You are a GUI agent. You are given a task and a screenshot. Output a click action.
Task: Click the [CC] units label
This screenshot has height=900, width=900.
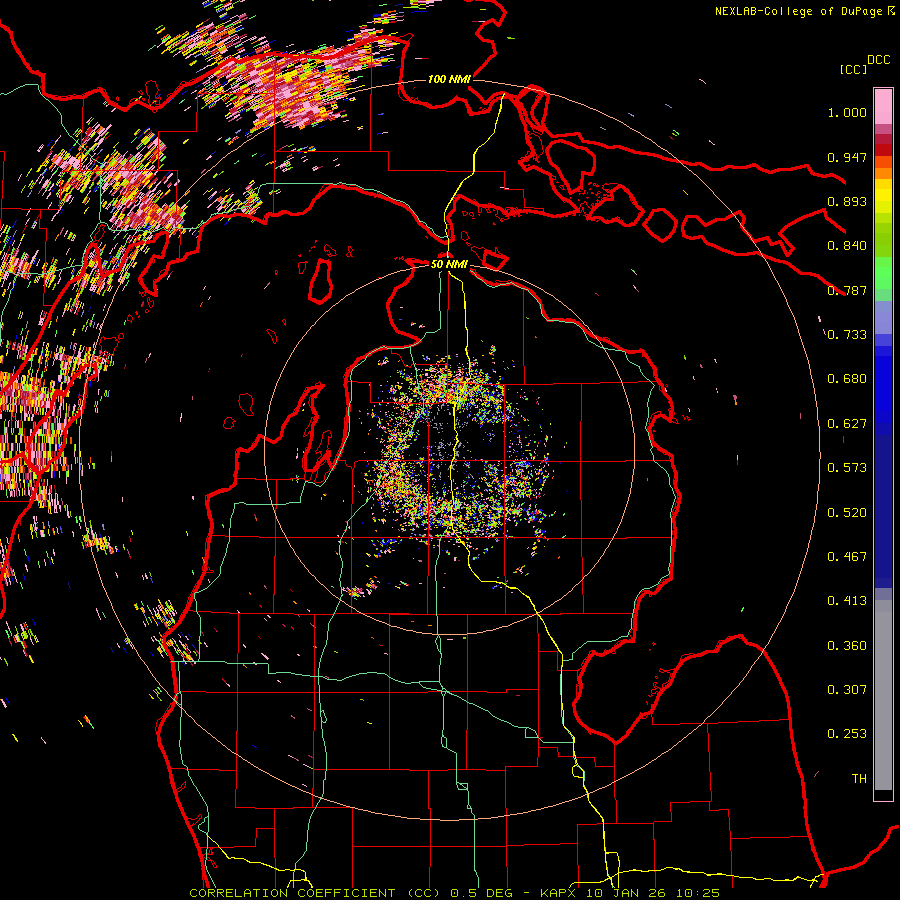coord(852,69)
